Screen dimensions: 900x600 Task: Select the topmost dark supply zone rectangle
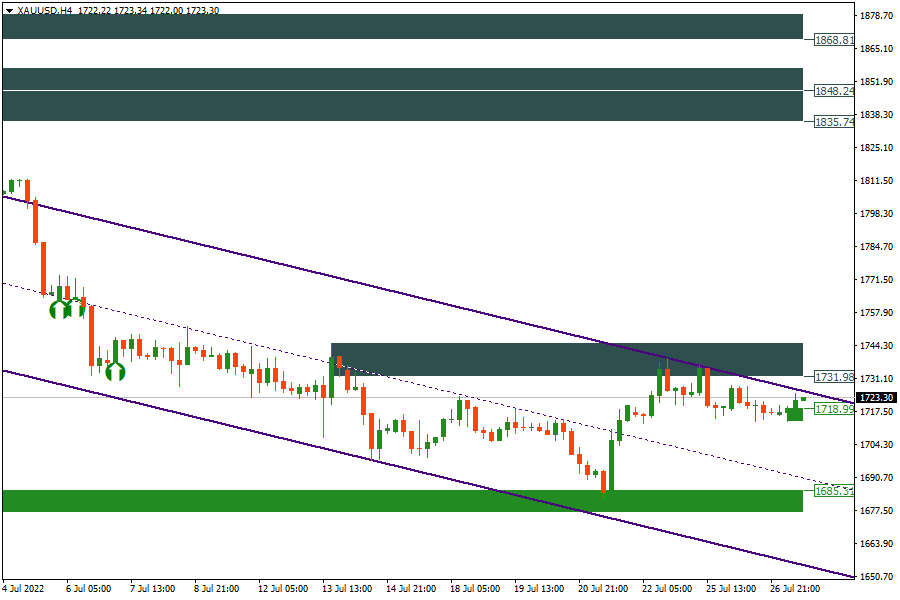coord(402,26)
